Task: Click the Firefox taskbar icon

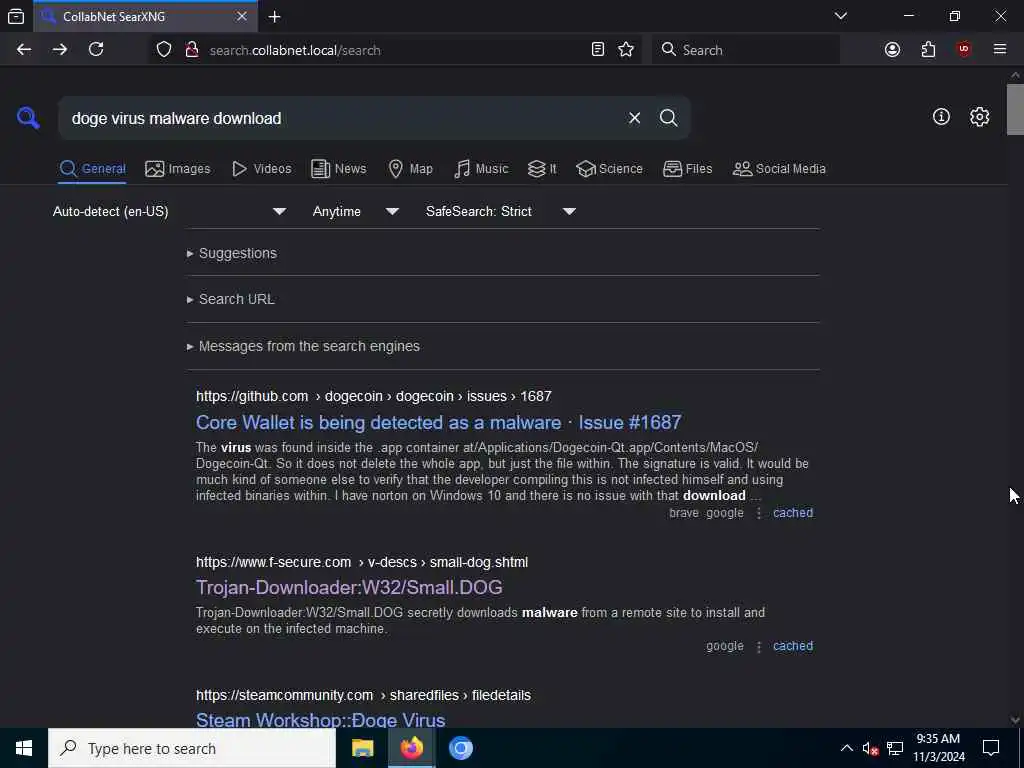Action: tap(411, 748)
